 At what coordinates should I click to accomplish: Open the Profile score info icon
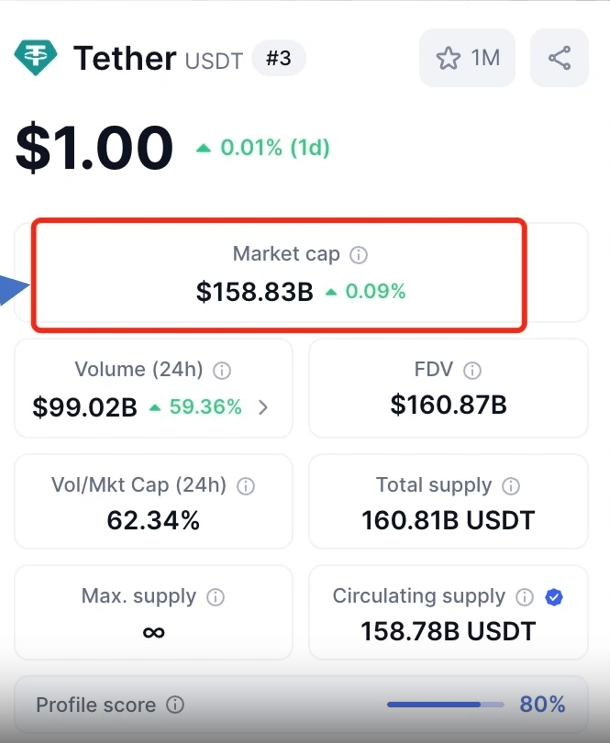coord(175,705)
